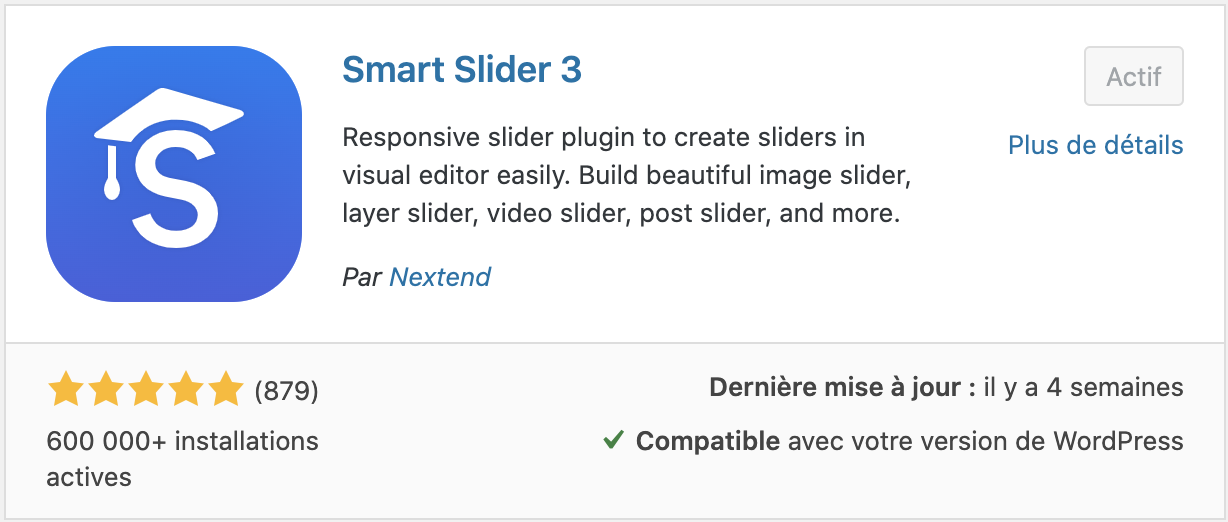
Task: Select the fifth rating star
Action: pyautogui.click(x=225, y=389)
